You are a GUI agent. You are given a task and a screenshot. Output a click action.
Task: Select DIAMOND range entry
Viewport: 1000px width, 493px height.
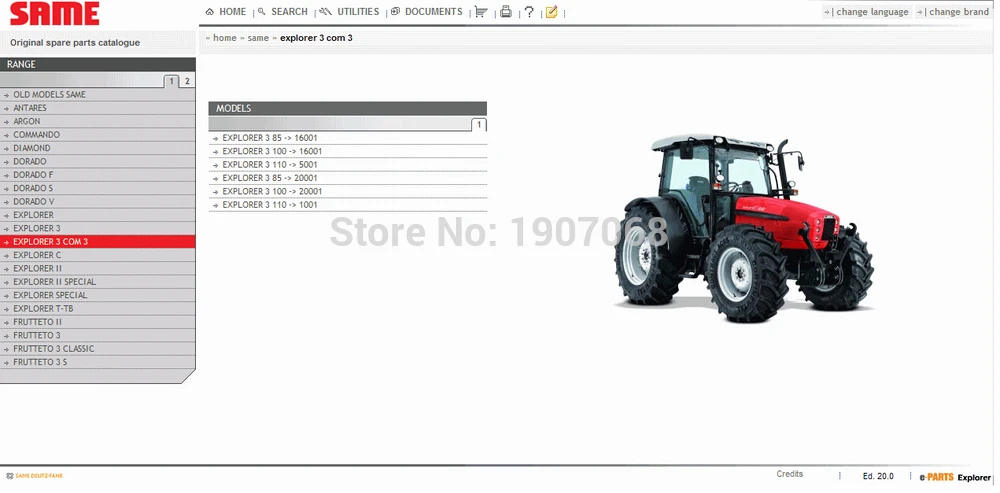coord(98,148)
